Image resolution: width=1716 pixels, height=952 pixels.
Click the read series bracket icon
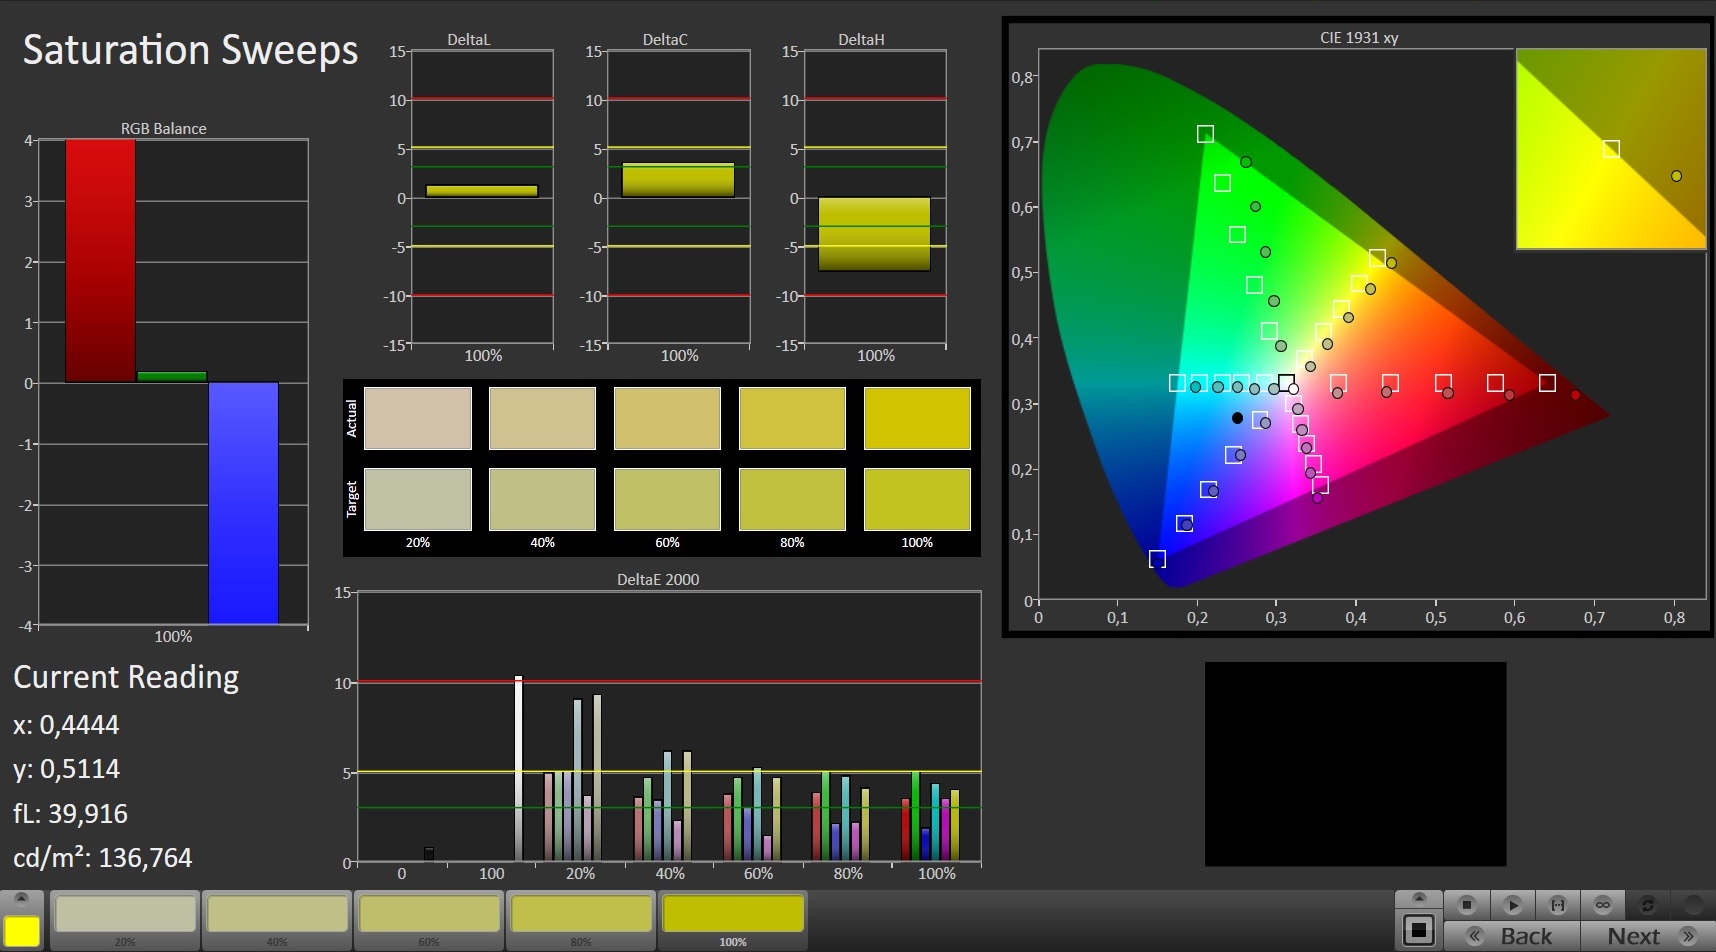(x=1557, y=905)
